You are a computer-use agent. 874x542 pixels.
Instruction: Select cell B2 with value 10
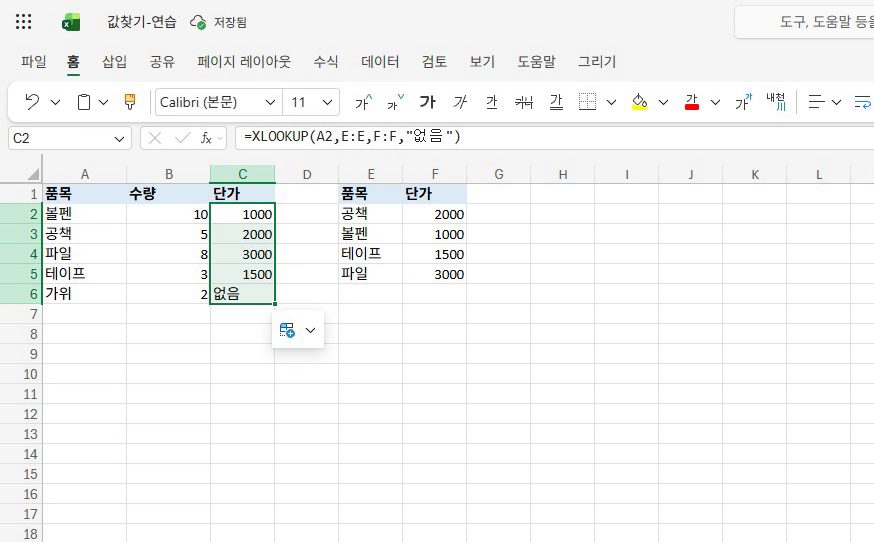point(168,214)
